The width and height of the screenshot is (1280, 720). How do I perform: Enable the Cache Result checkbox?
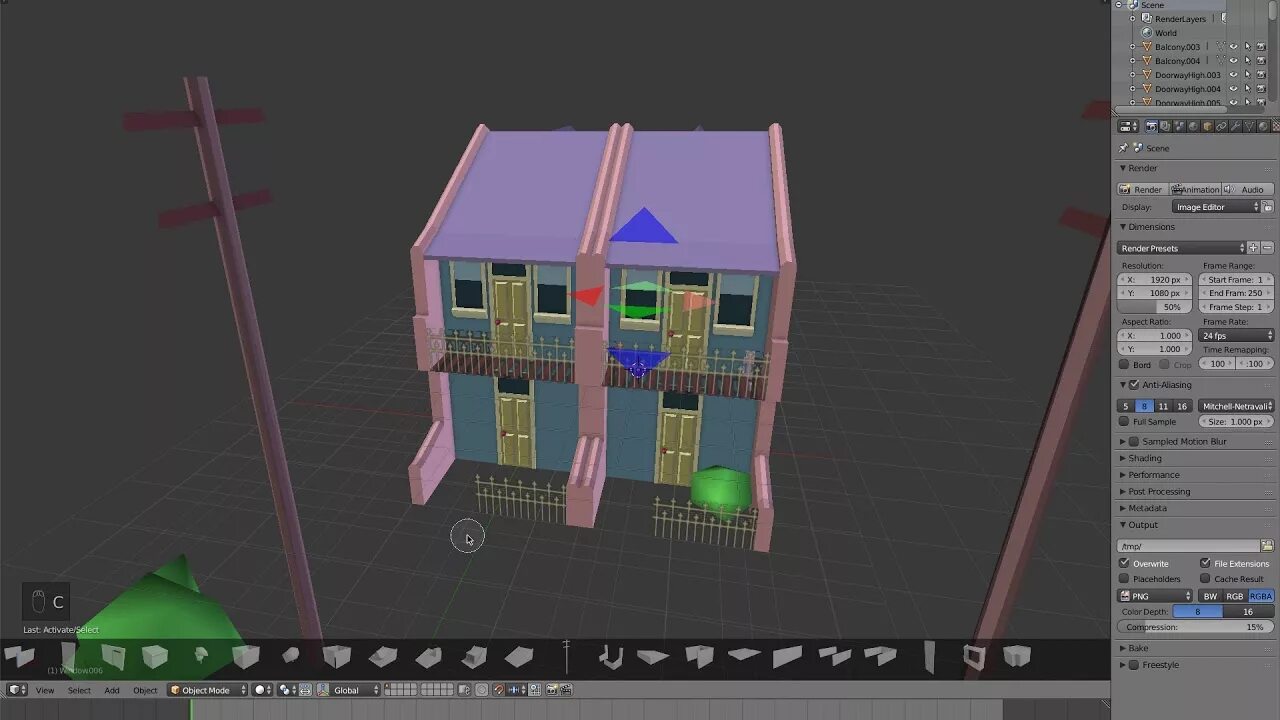coord(1205,579)
